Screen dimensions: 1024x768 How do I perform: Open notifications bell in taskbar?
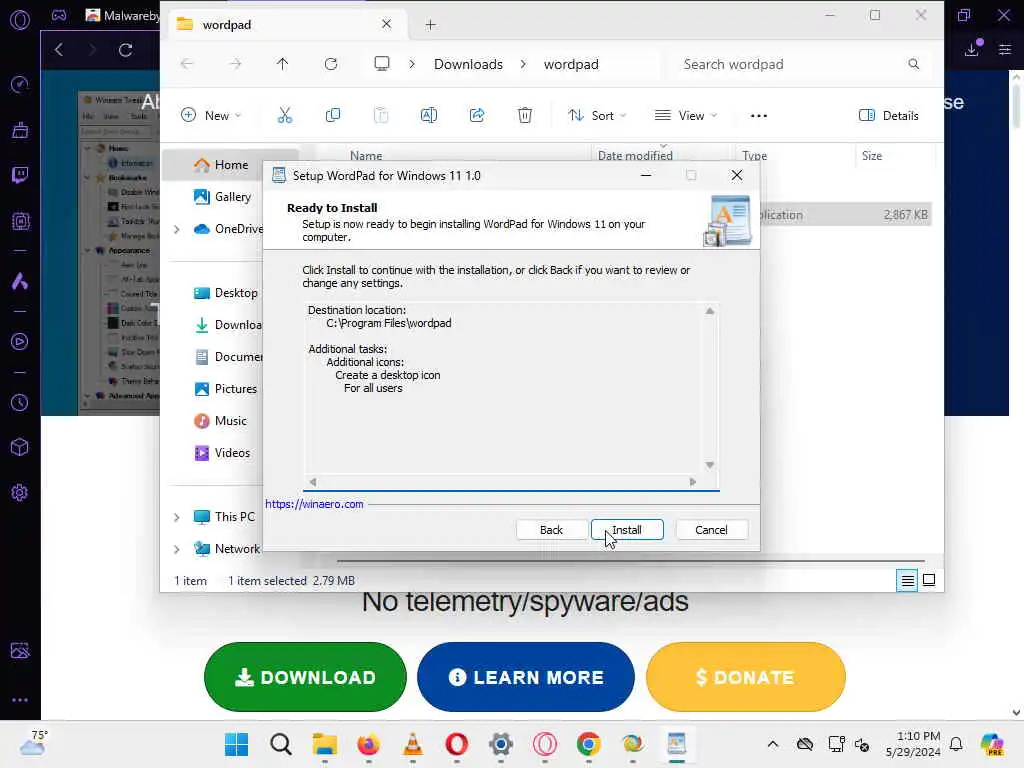[x=956, y=744]
